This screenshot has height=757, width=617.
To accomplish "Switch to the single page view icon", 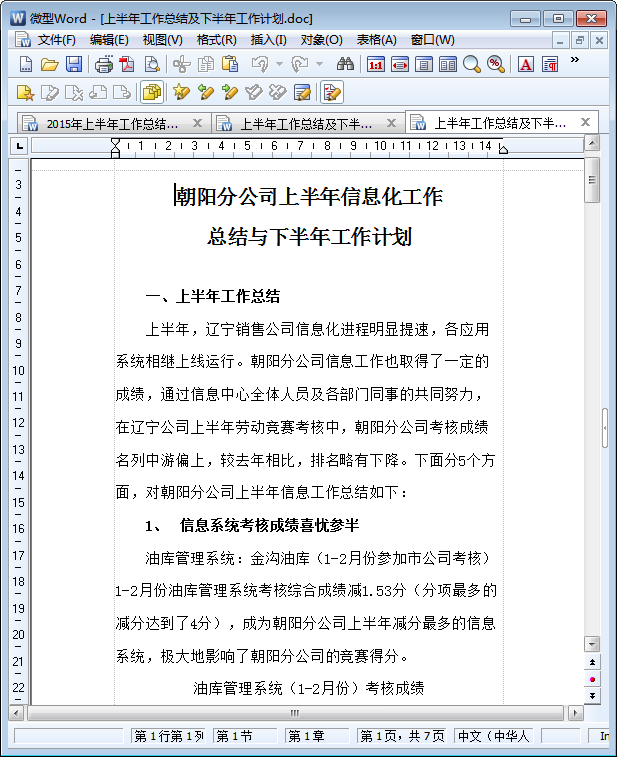I will [424, 64].
